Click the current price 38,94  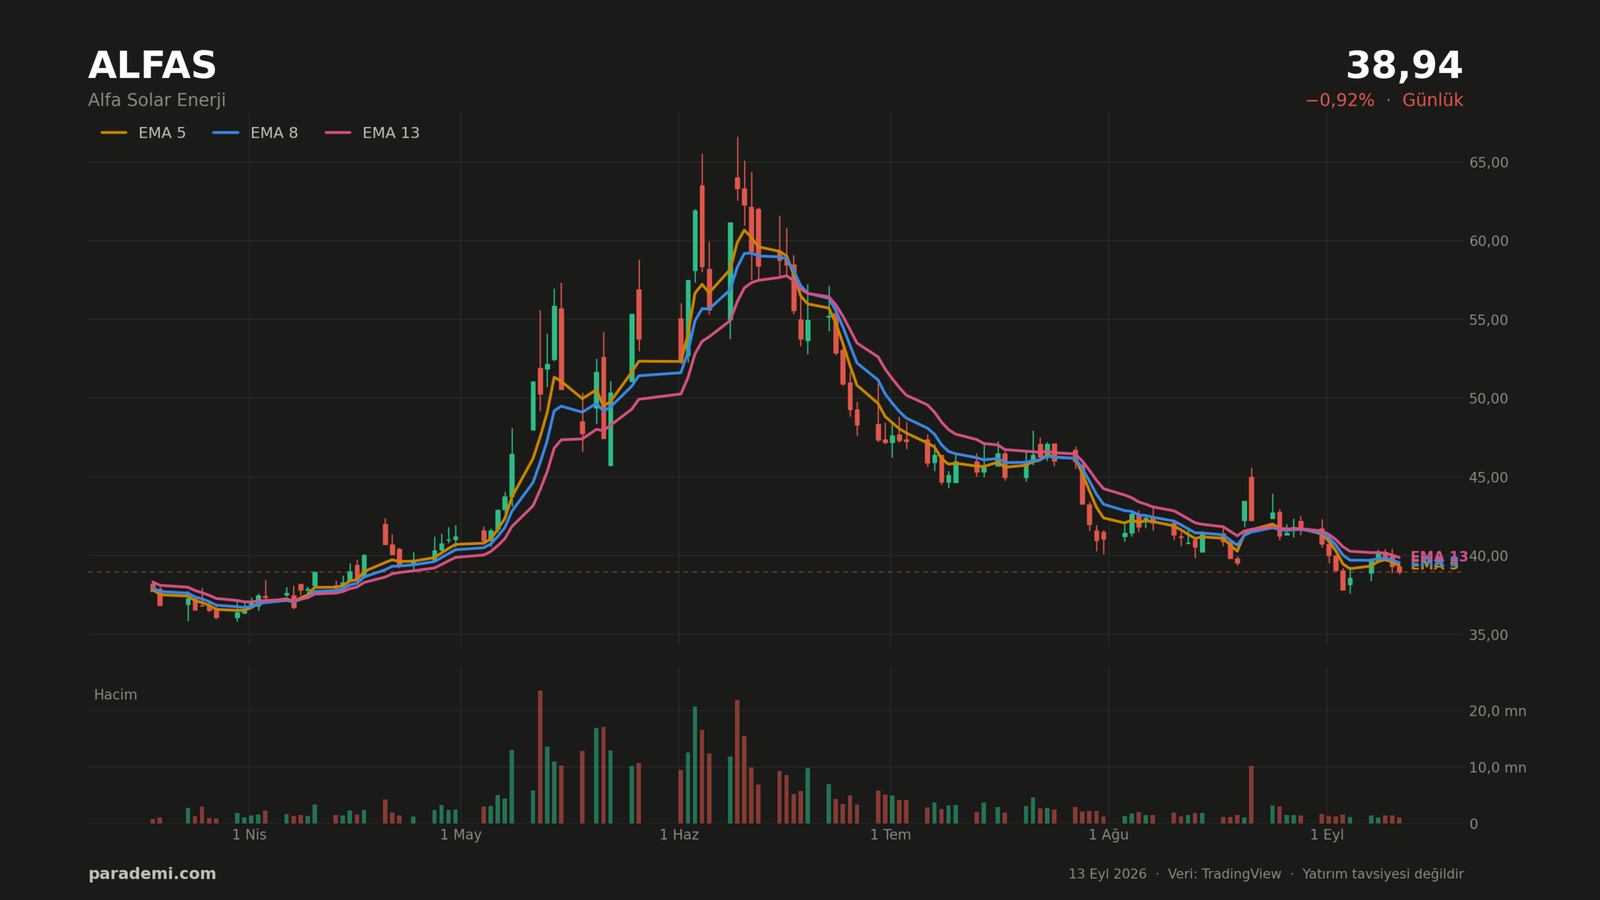click(1404, 66)
